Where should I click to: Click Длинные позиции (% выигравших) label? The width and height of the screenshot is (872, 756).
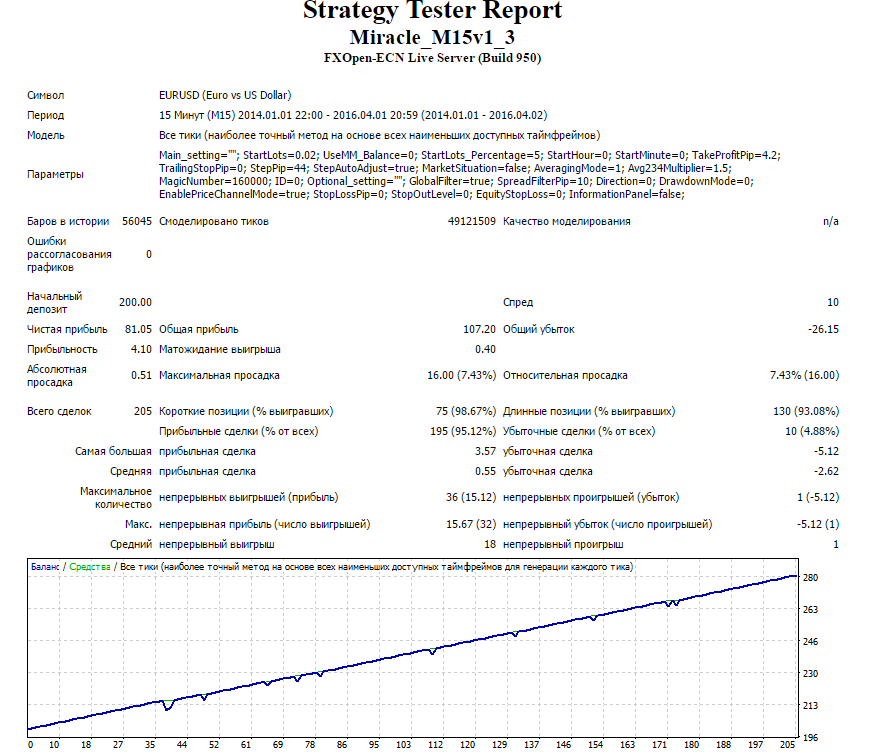589,412
